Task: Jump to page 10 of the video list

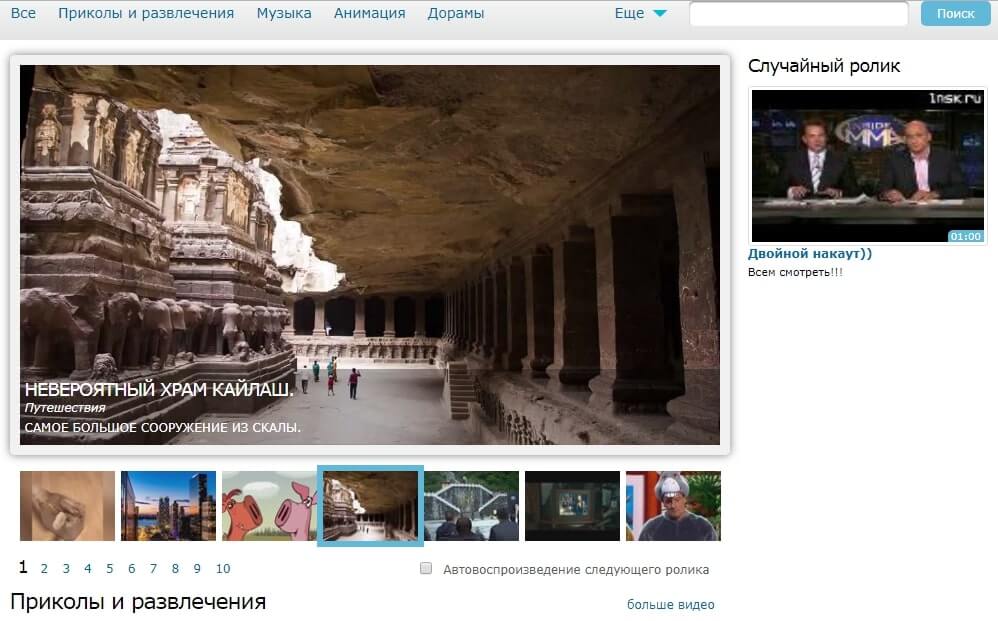Action: (223, 569)
